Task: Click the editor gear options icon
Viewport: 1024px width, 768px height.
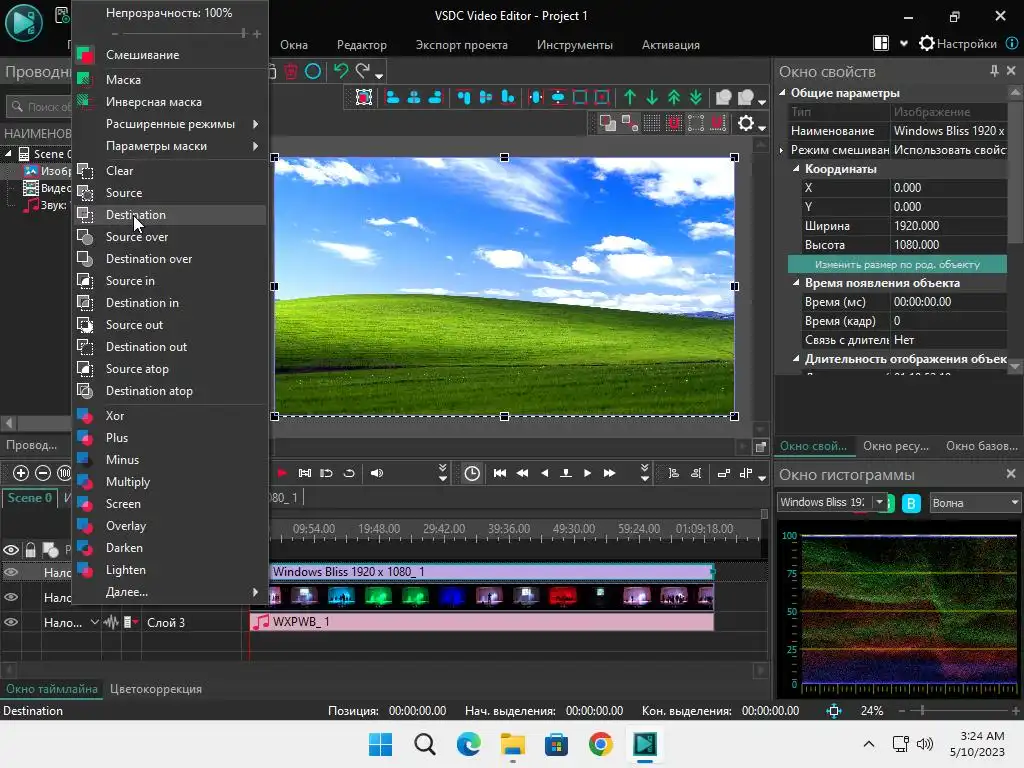Action: [x=746, y=123]
